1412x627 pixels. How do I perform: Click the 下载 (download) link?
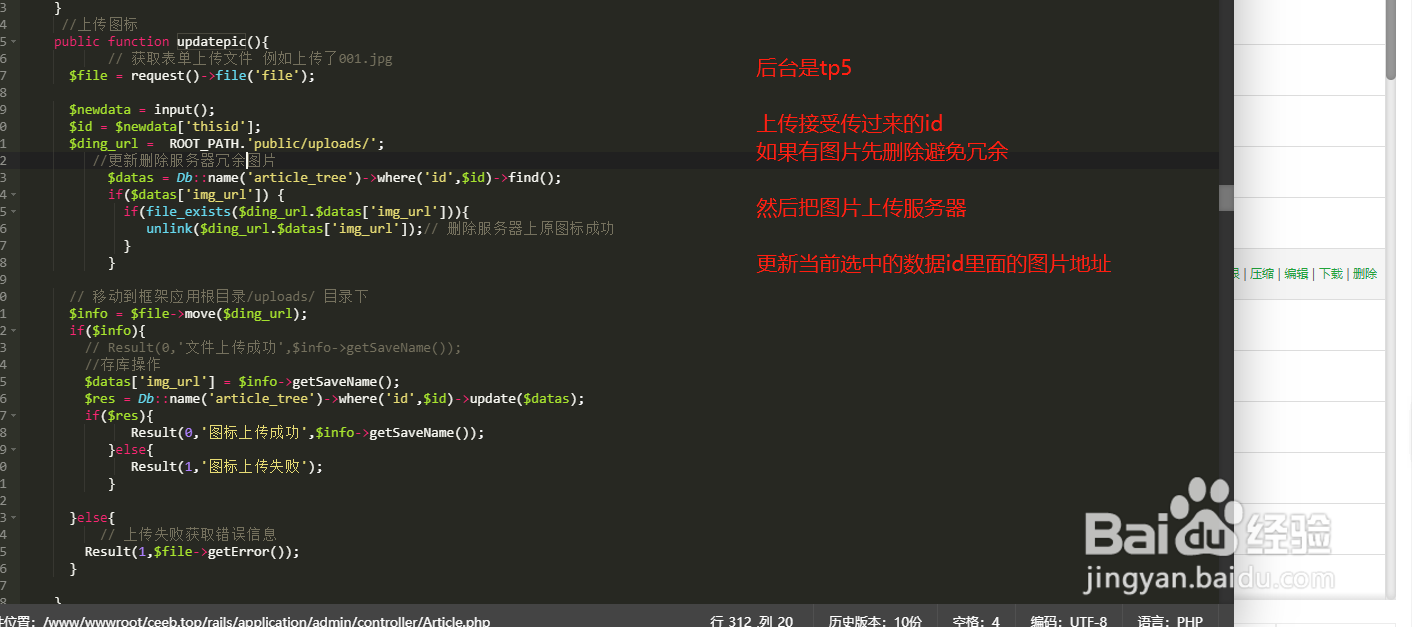pyautogui.click(x=1330, y=274)
